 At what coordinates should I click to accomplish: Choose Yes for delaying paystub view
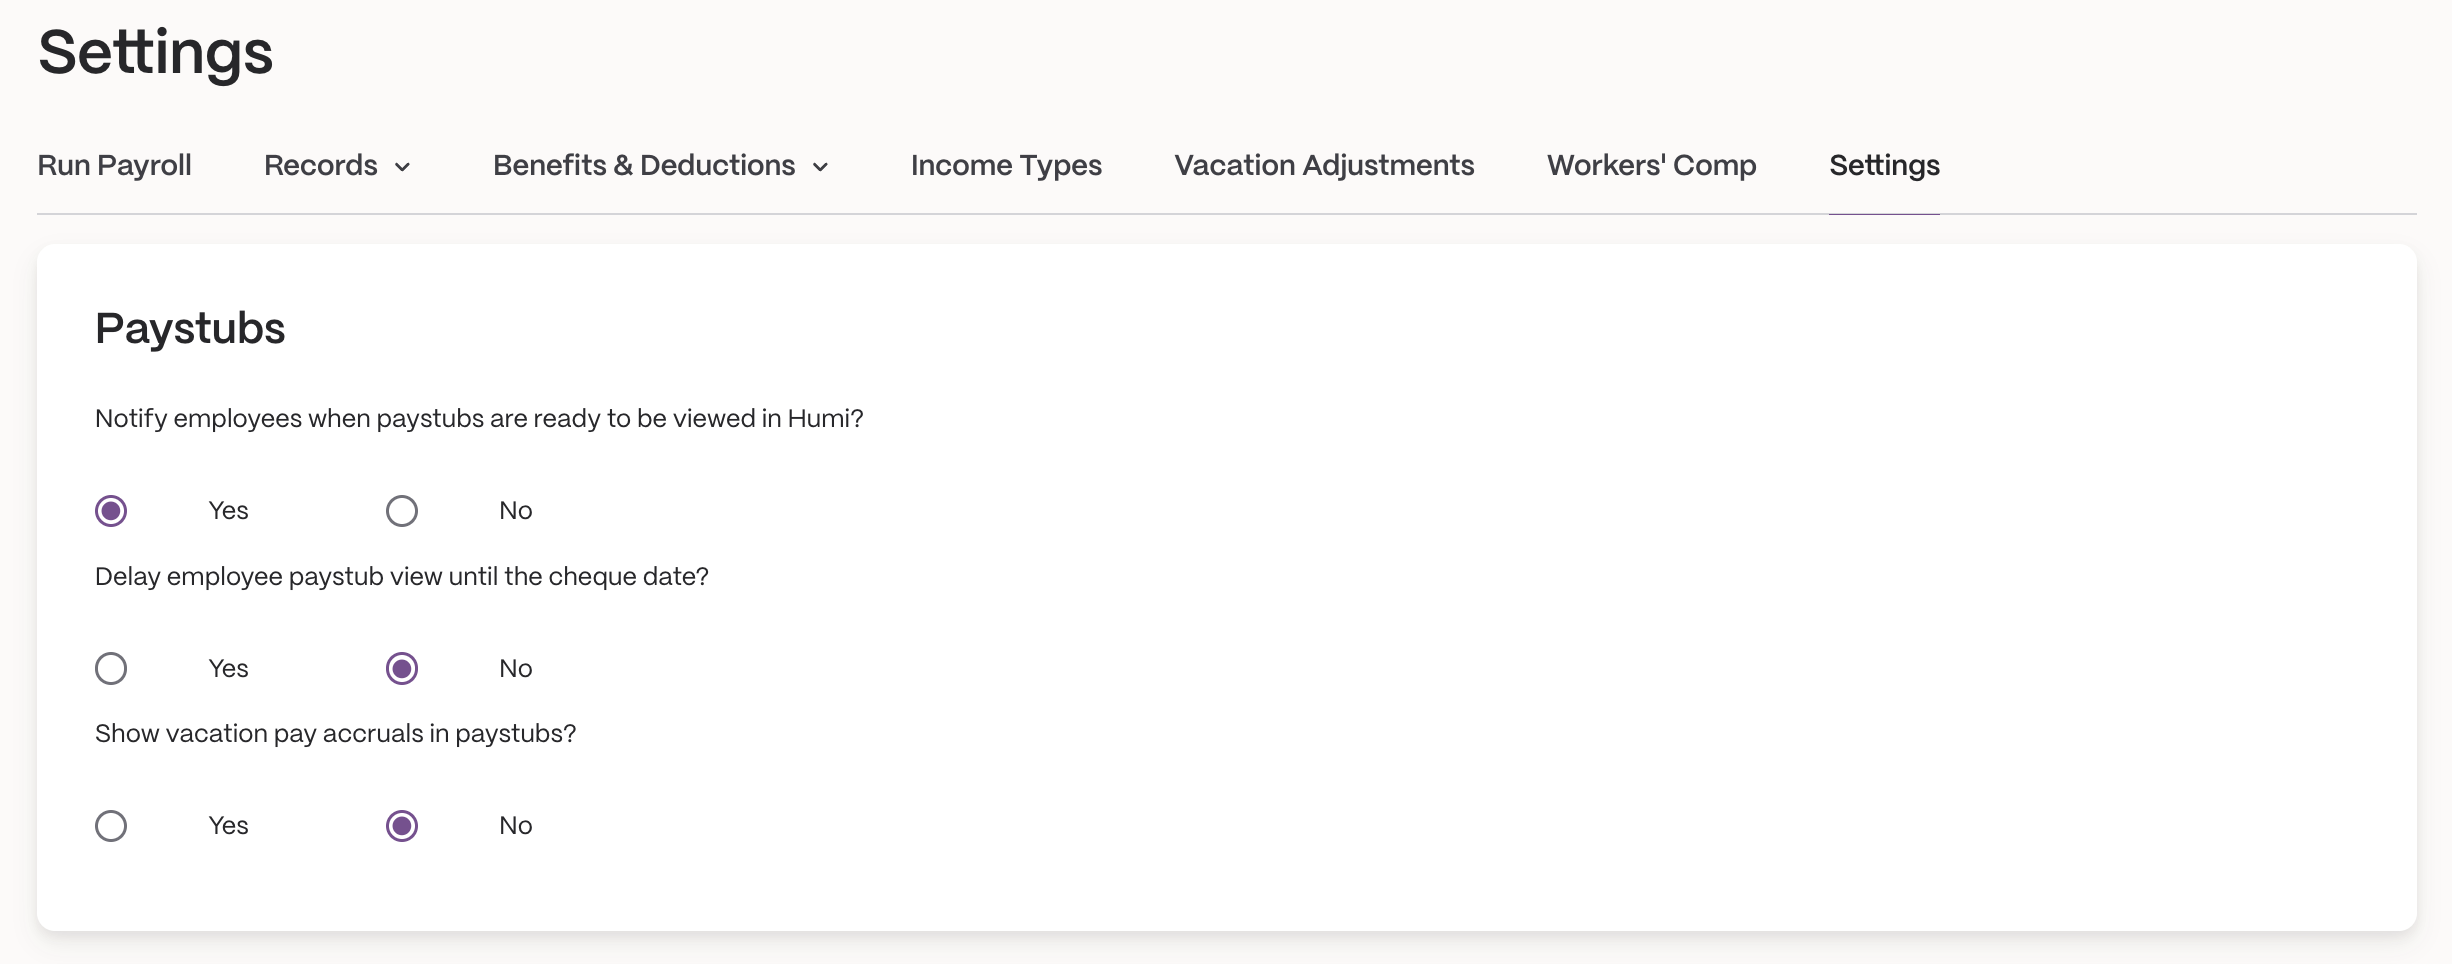[x=111, y=668]
